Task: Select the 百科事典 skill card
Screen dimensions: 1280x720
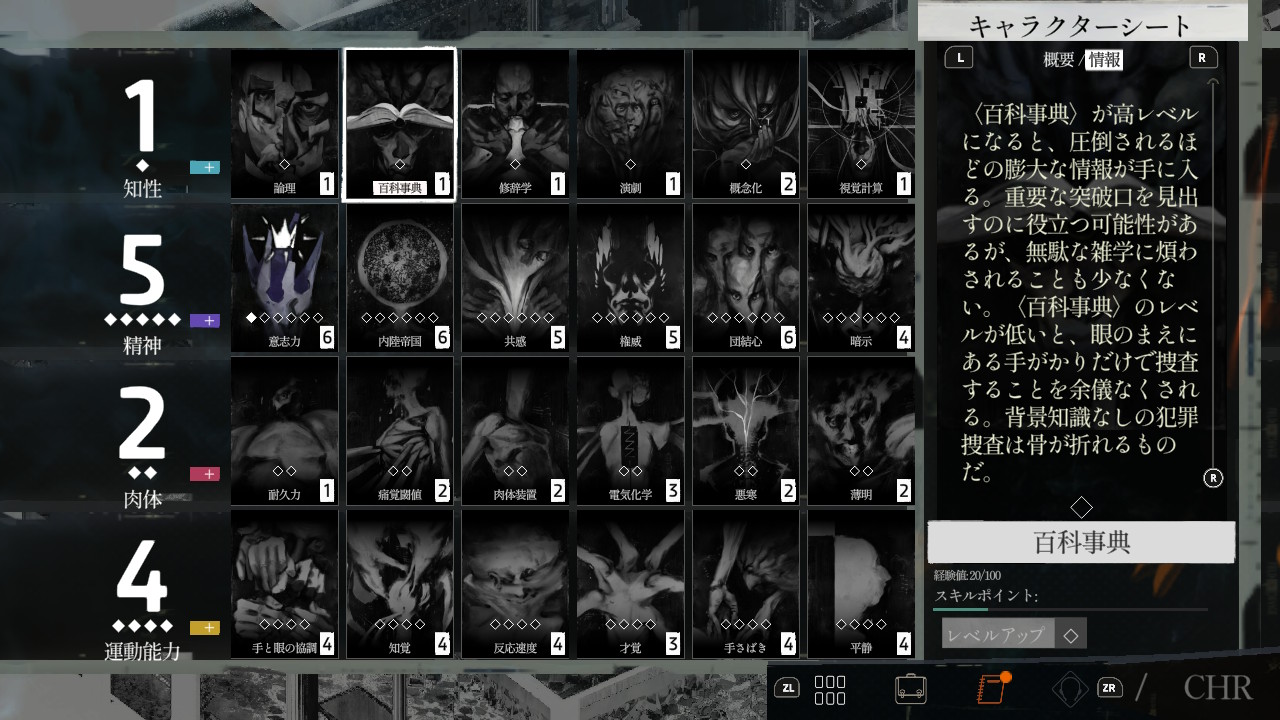Action: (400, 124)
